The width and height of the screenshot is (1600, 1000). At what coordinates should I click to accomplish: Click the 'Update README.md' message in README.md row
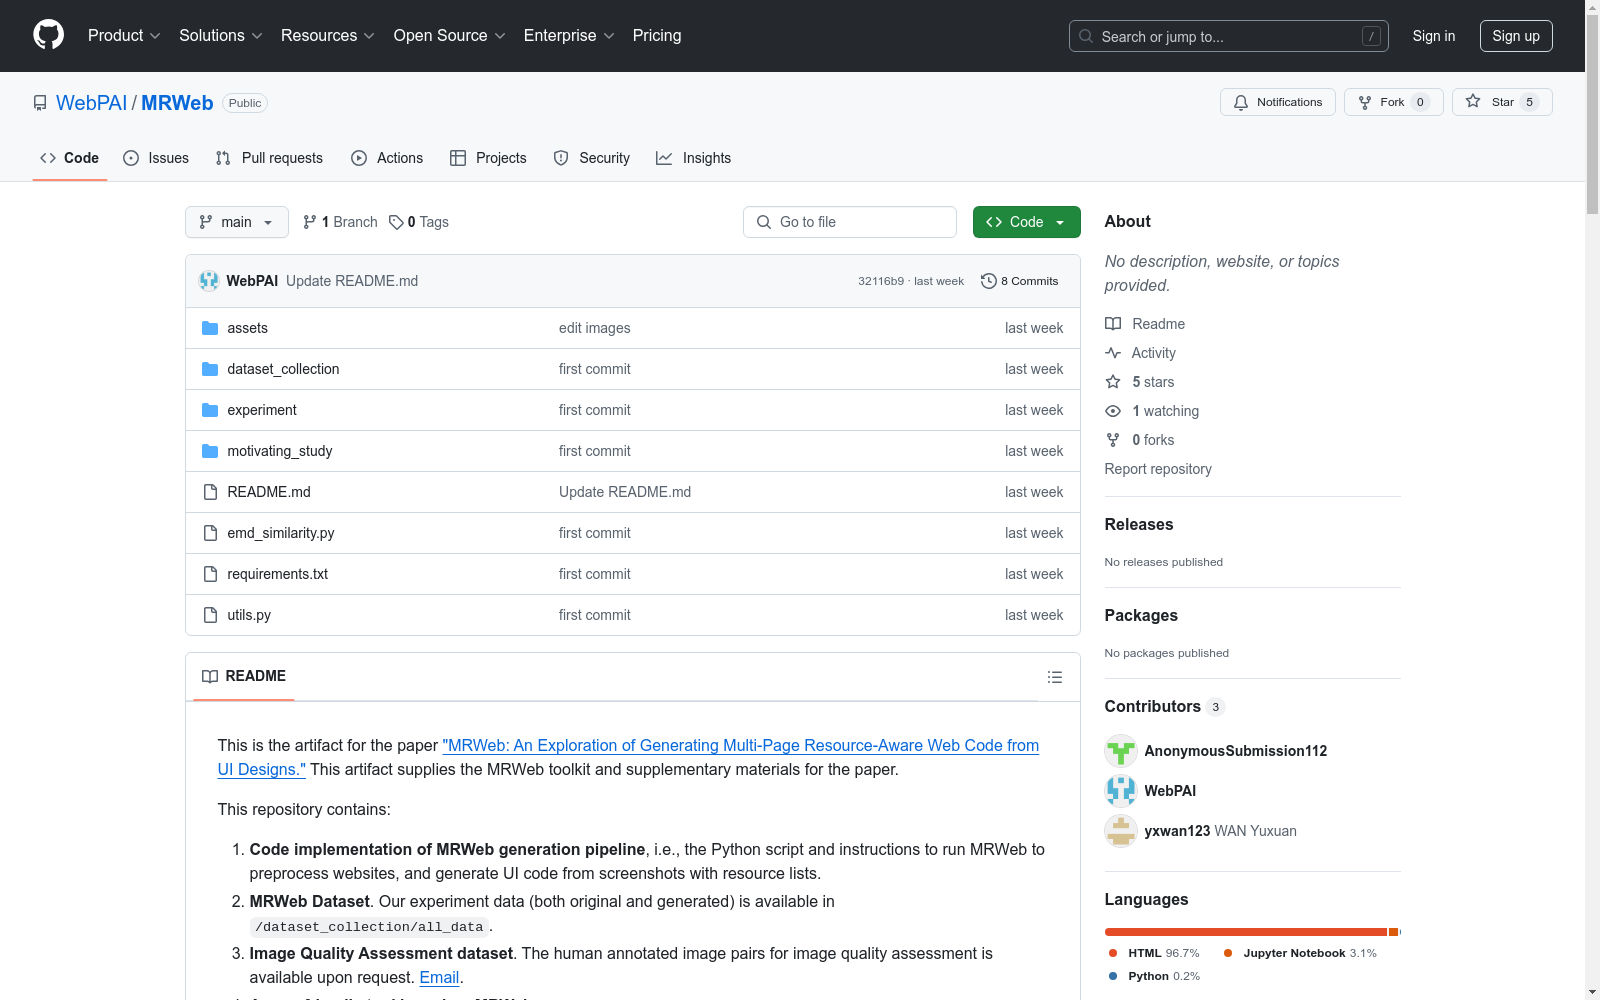pos(625,492)
